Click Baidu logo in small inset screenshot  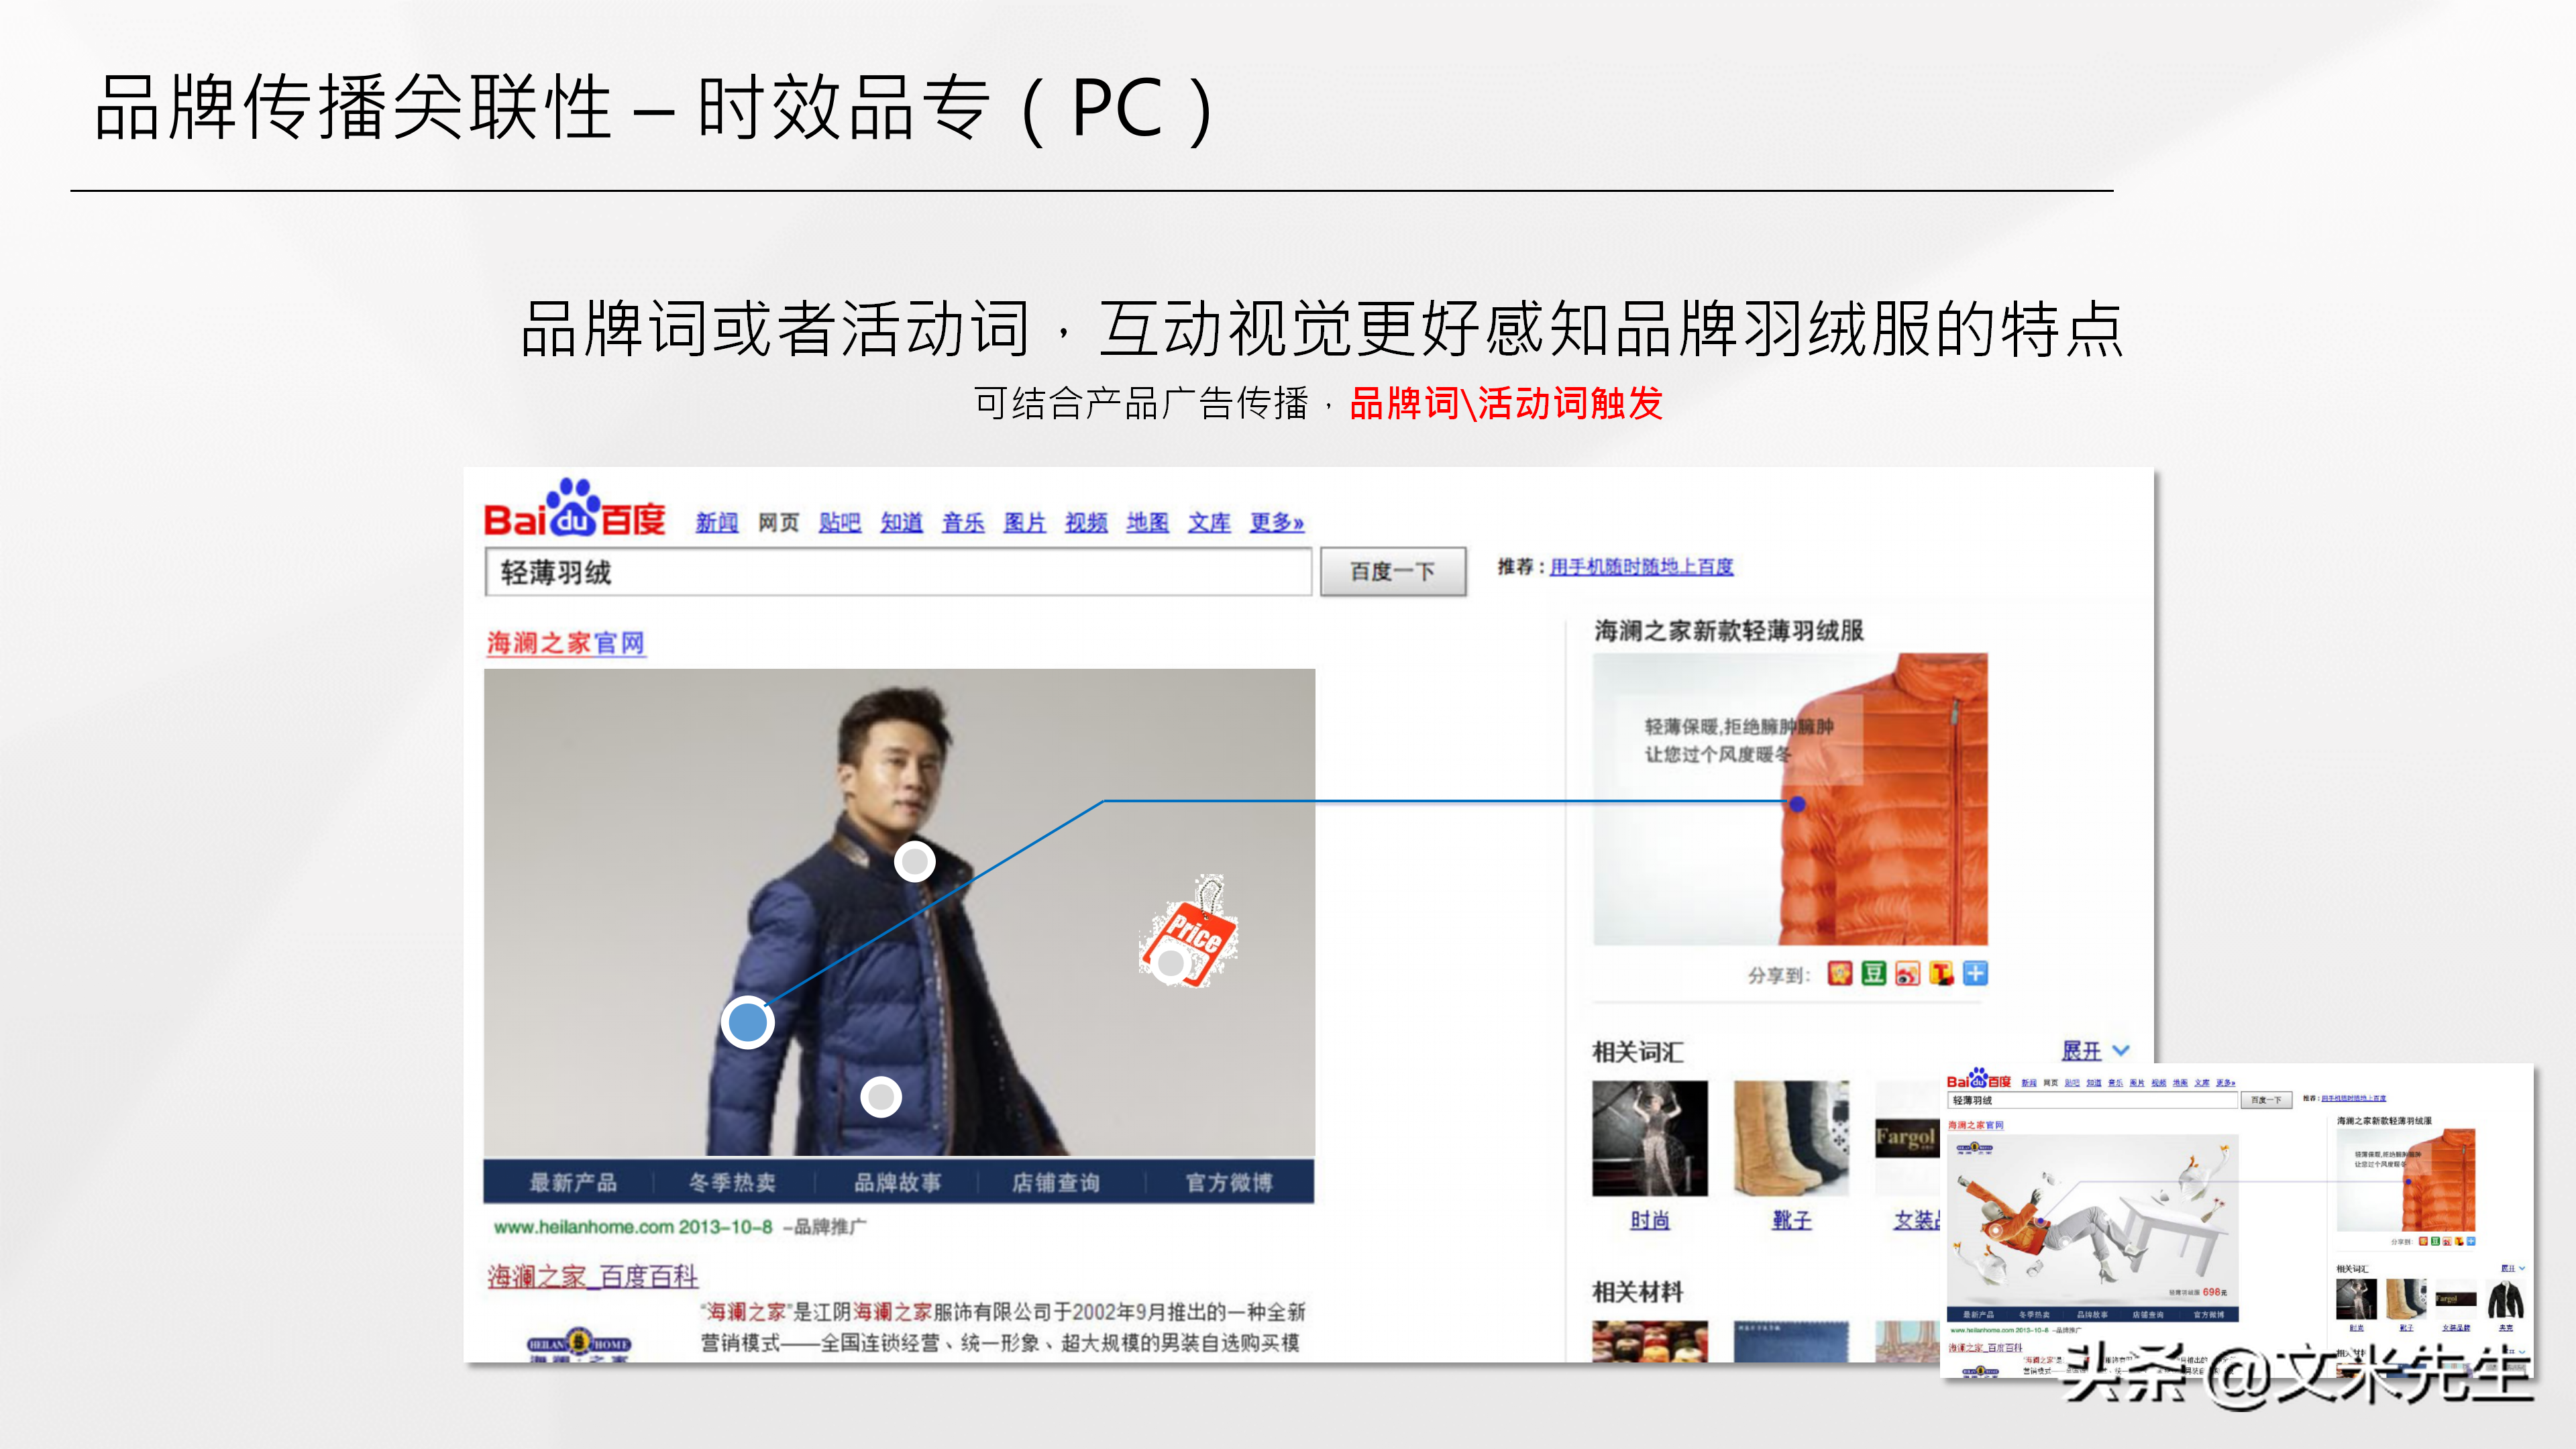(1978, 1080)
